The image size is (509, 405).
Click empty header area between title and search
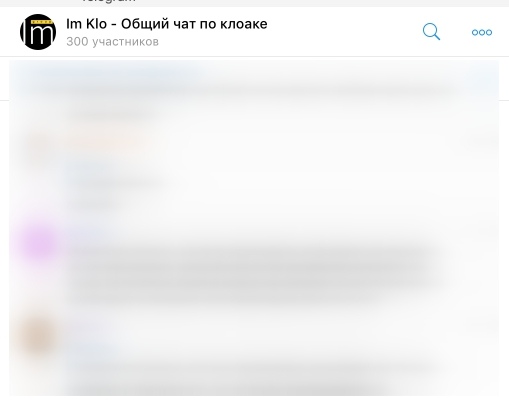(343, 32)
